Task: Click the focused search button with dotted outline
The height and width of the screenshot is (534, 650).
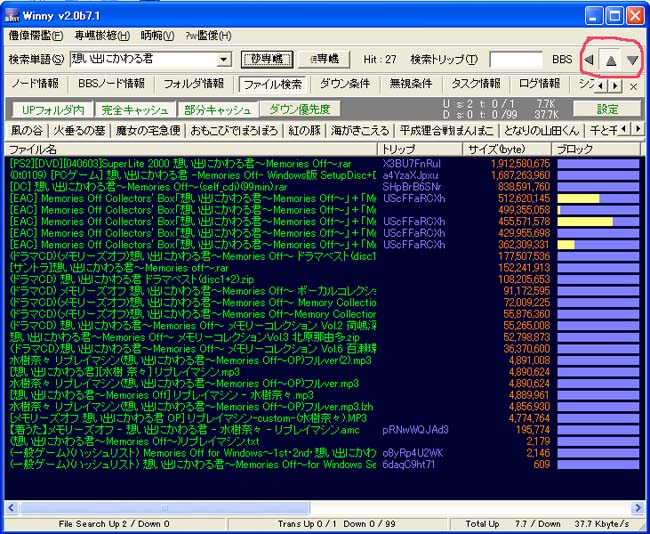Action: (267, 59)
